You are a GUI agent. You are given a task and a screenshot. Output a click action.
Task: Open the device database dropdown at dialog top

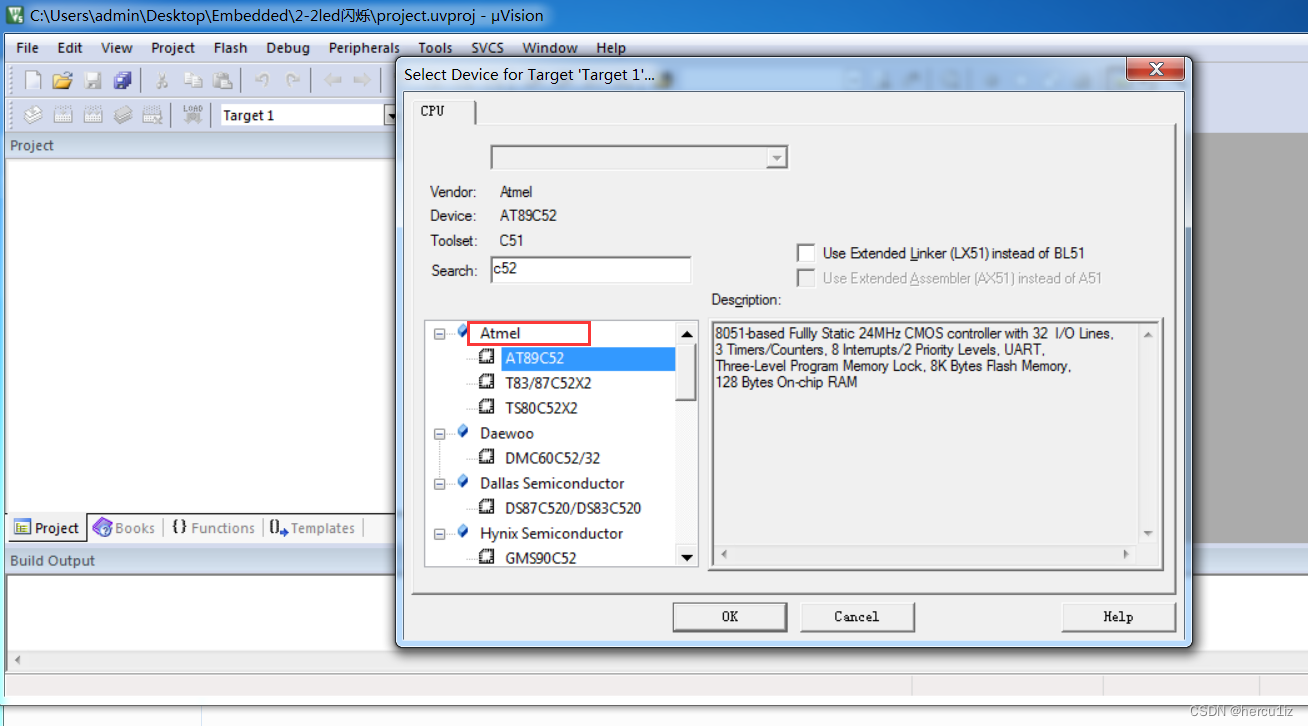click(777, 158)
